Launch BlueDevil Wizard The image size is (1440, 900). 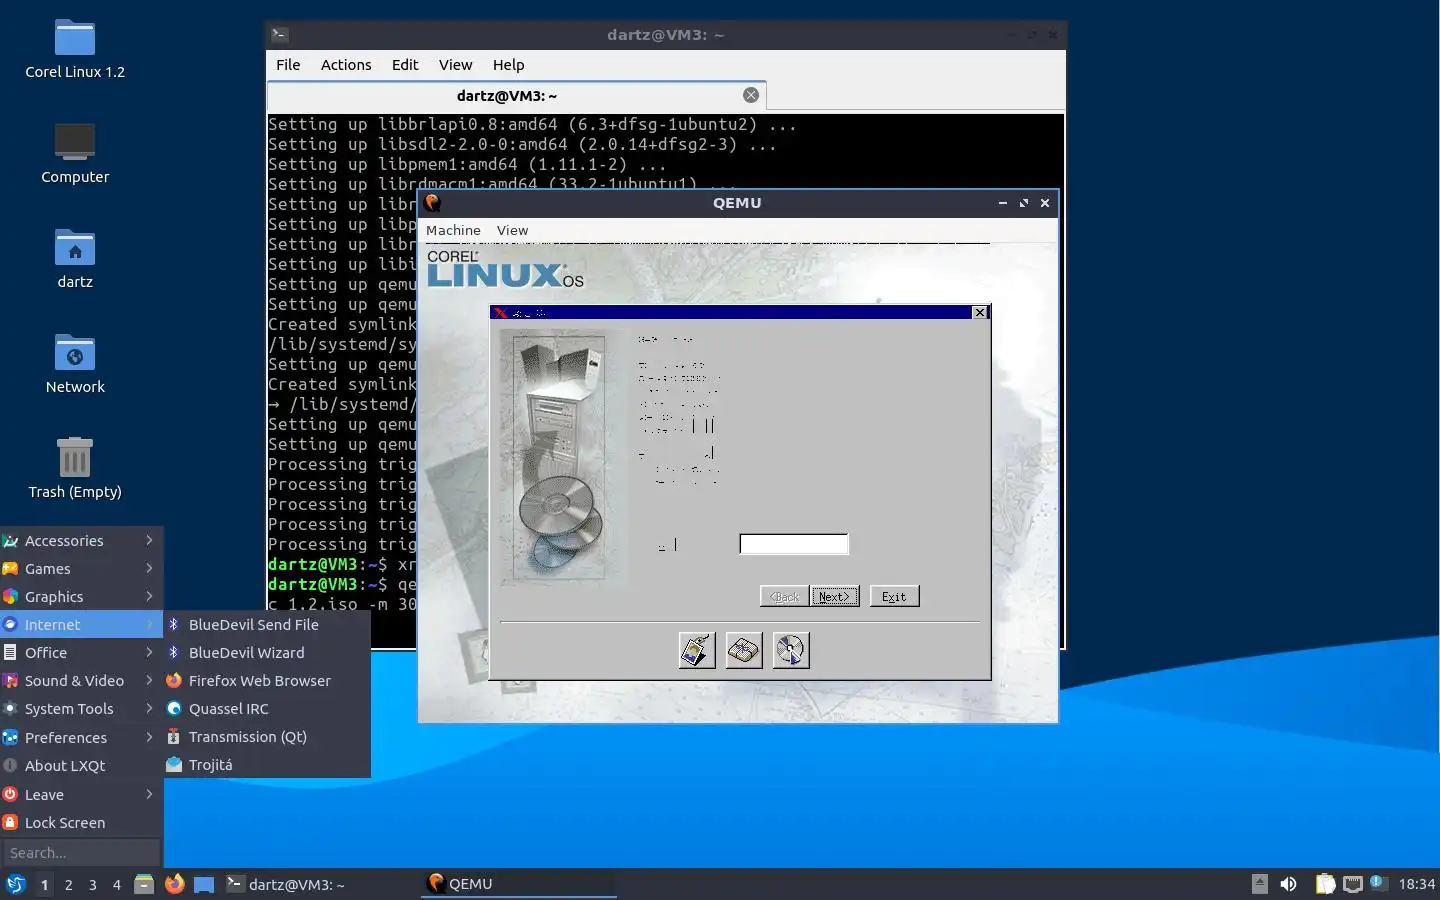coord(267,652)
